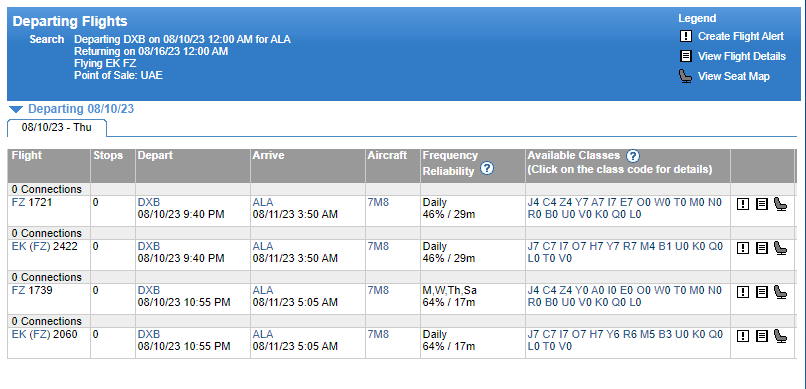Create flight alert for EK (FZ) 2422

pos(742,248)
